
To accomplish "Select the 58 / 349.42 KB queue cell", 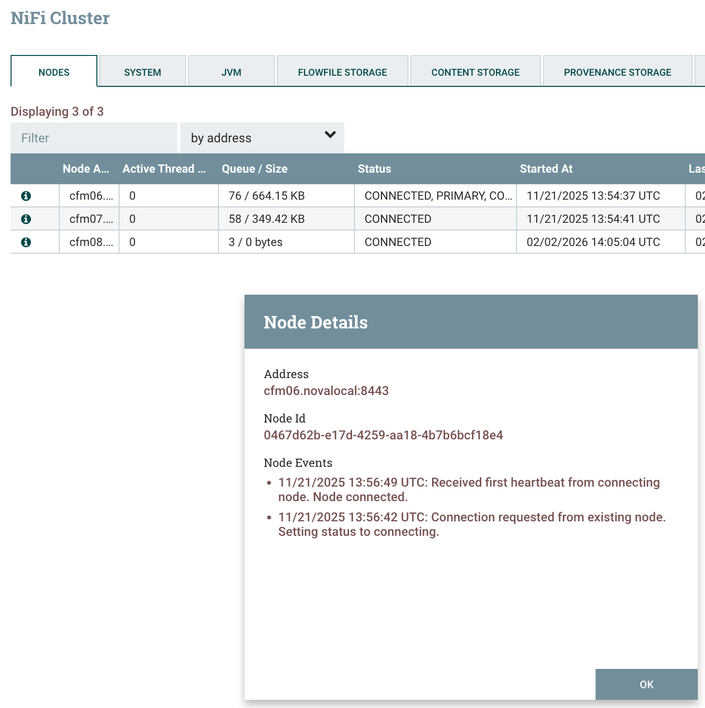I will coord(286,219).
